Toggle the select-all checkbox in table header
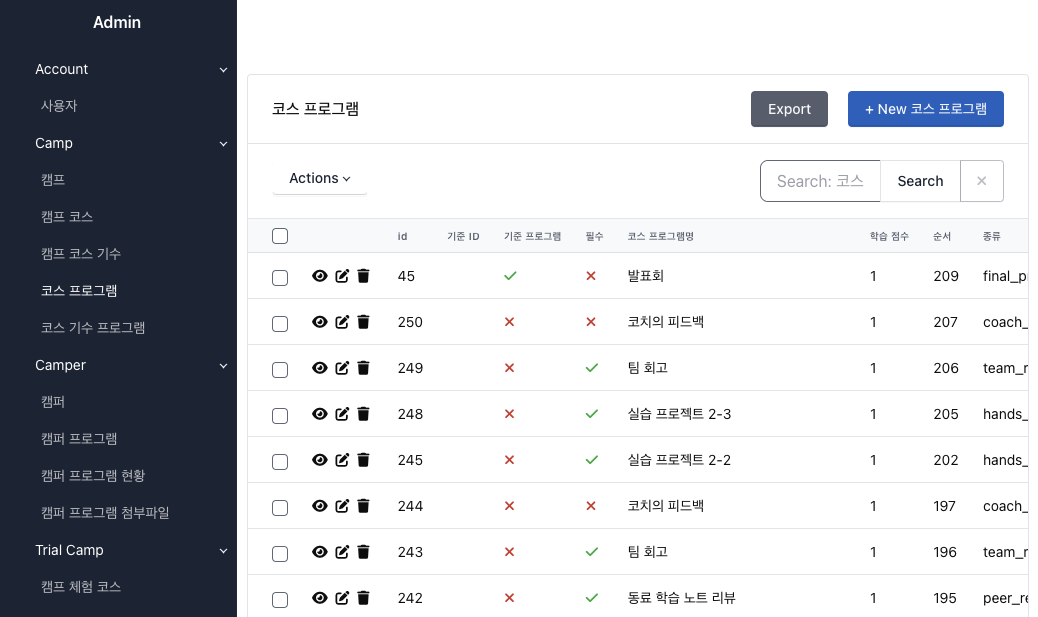Image resolution: width=1038 pixels, height=617 pixels. point(280,236)
